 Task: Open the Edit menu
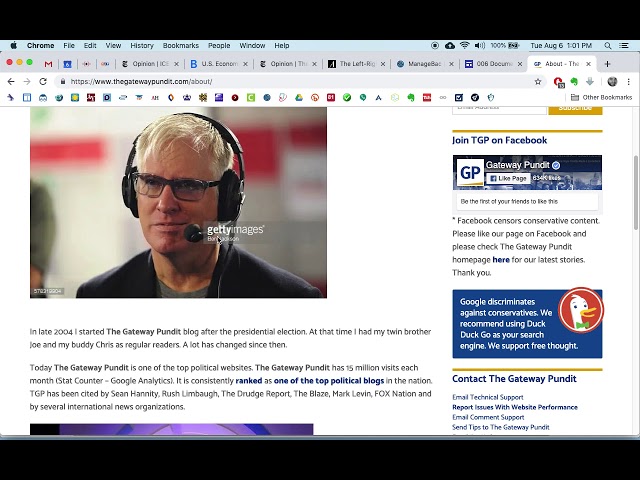pos(90,46)
